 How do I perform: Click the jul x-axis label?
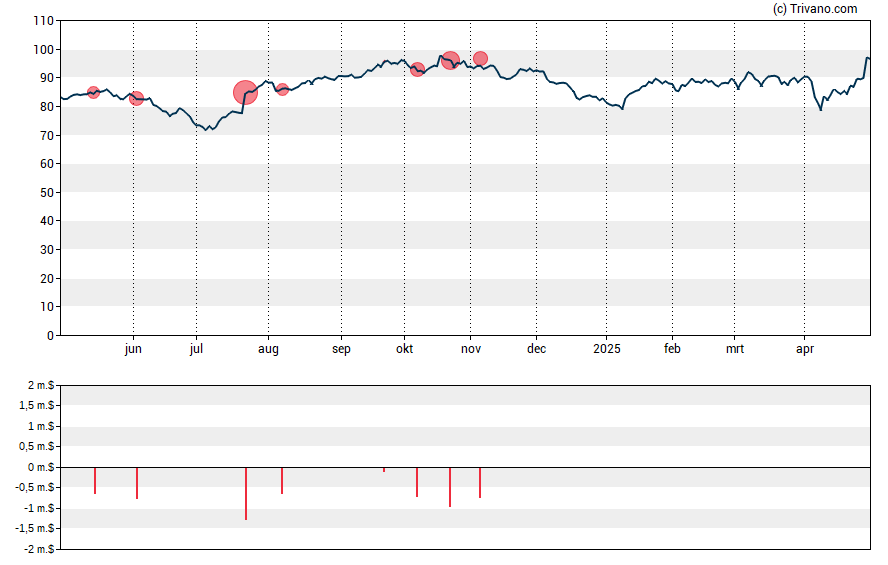click(197, 349)
